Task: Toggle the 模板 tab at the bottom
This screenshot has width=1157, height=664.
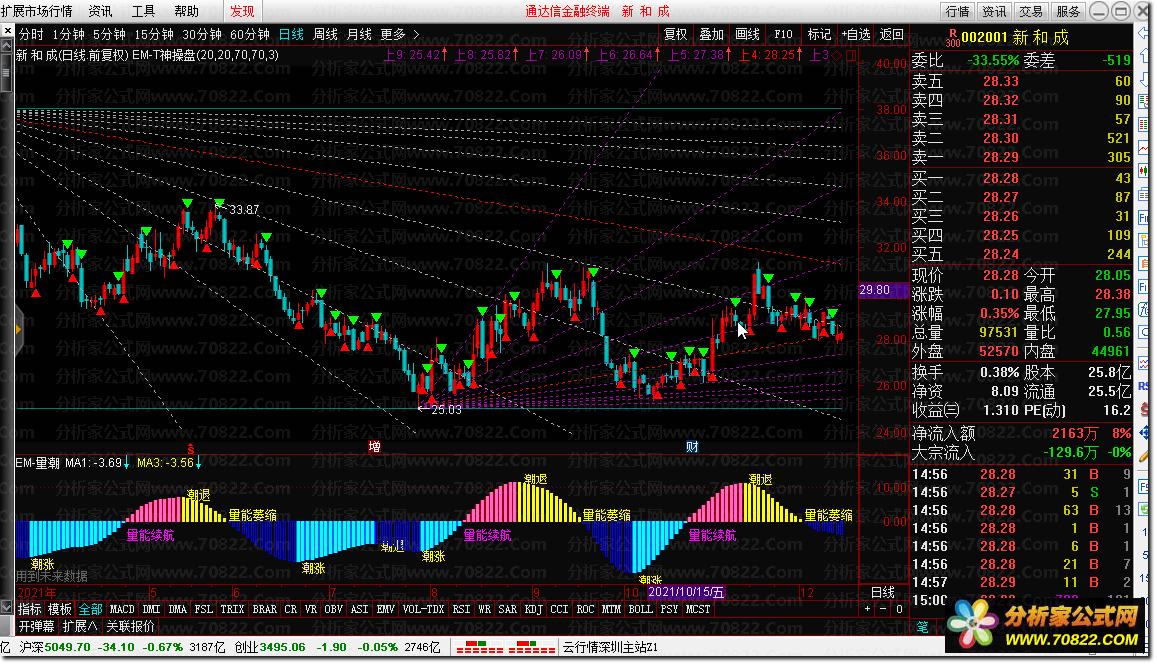Action: click(60, 609)
